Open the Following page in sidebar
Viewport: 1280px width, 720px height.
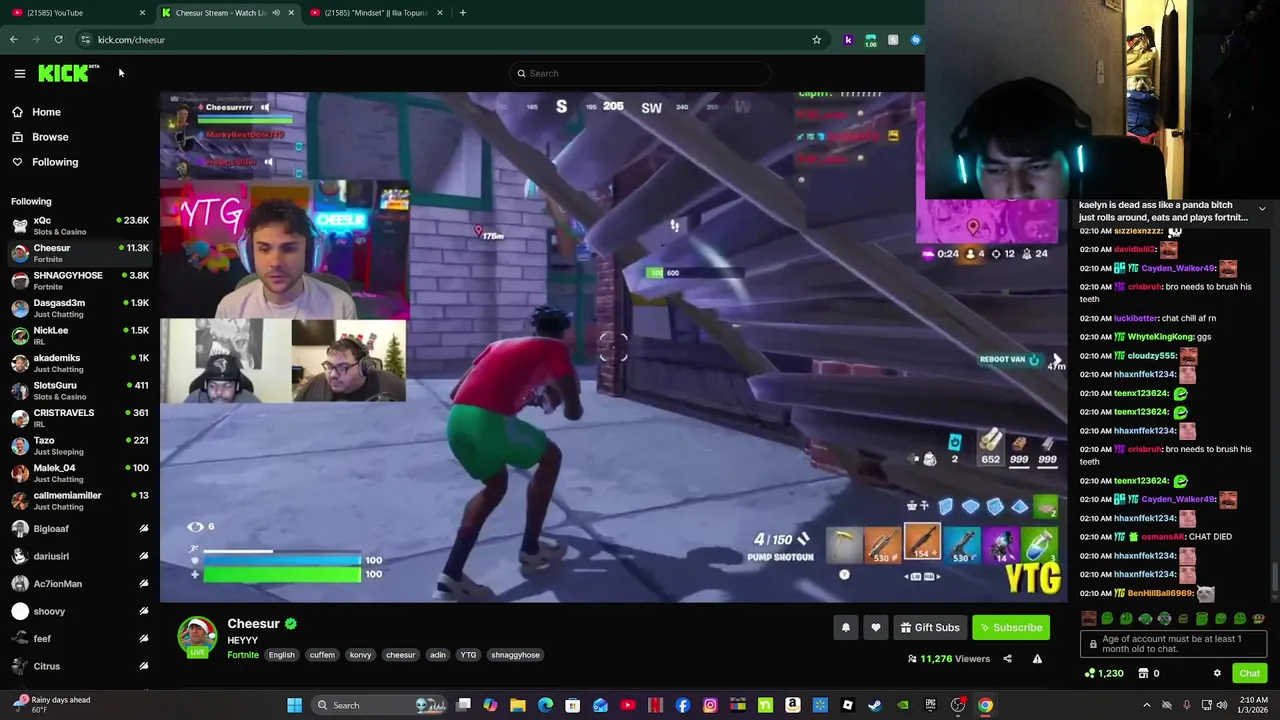pos(55,162)
